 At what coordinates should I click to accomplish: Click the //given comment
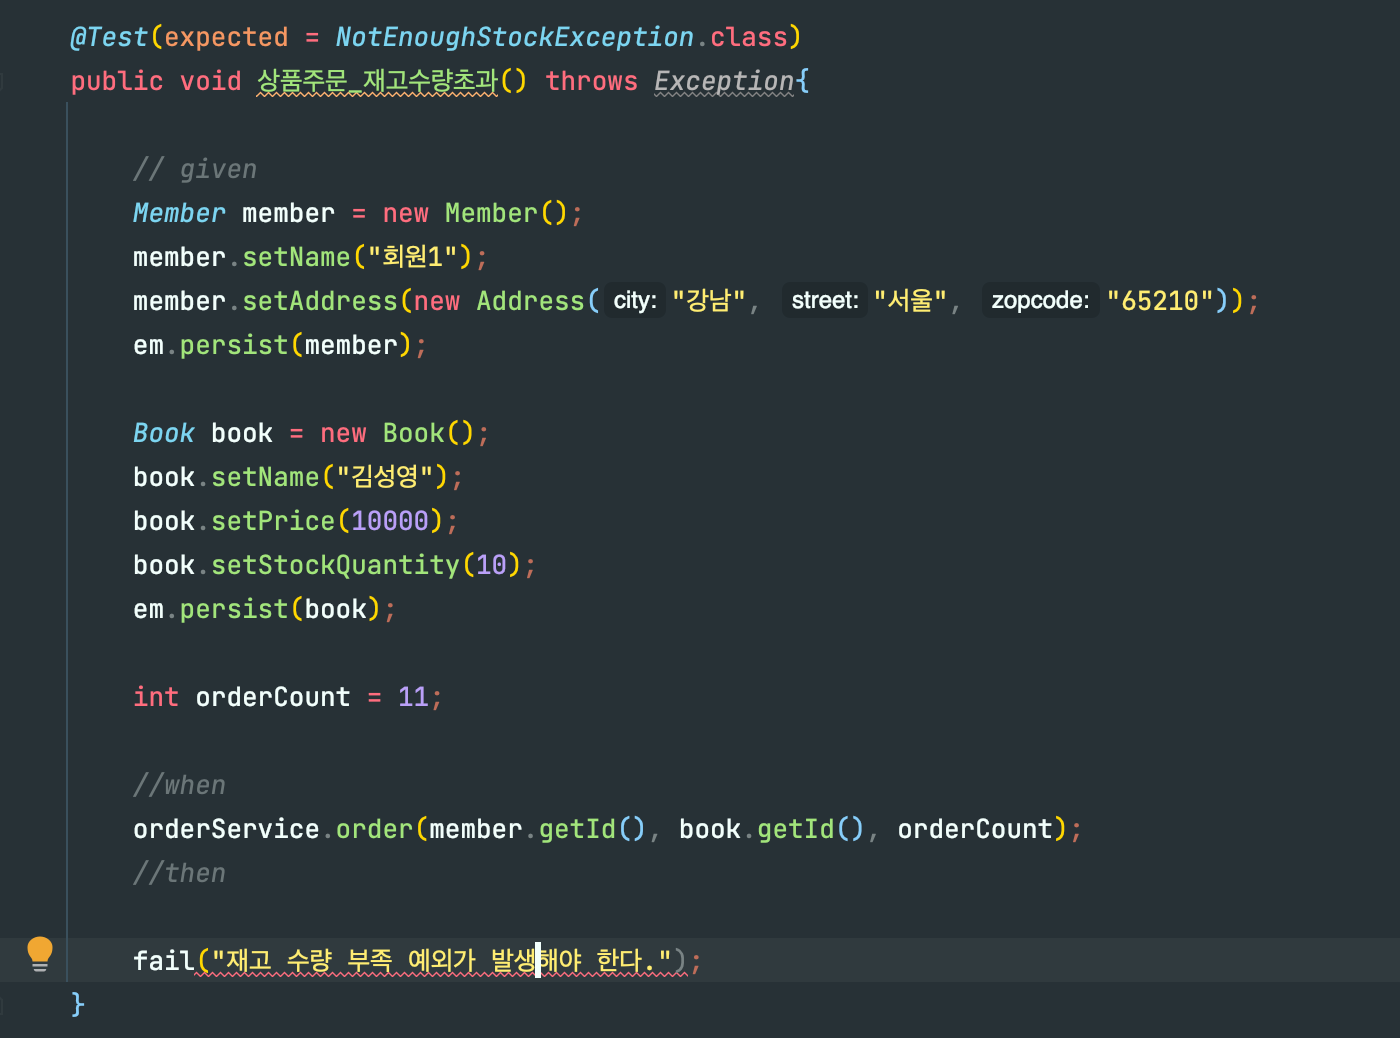195,169
